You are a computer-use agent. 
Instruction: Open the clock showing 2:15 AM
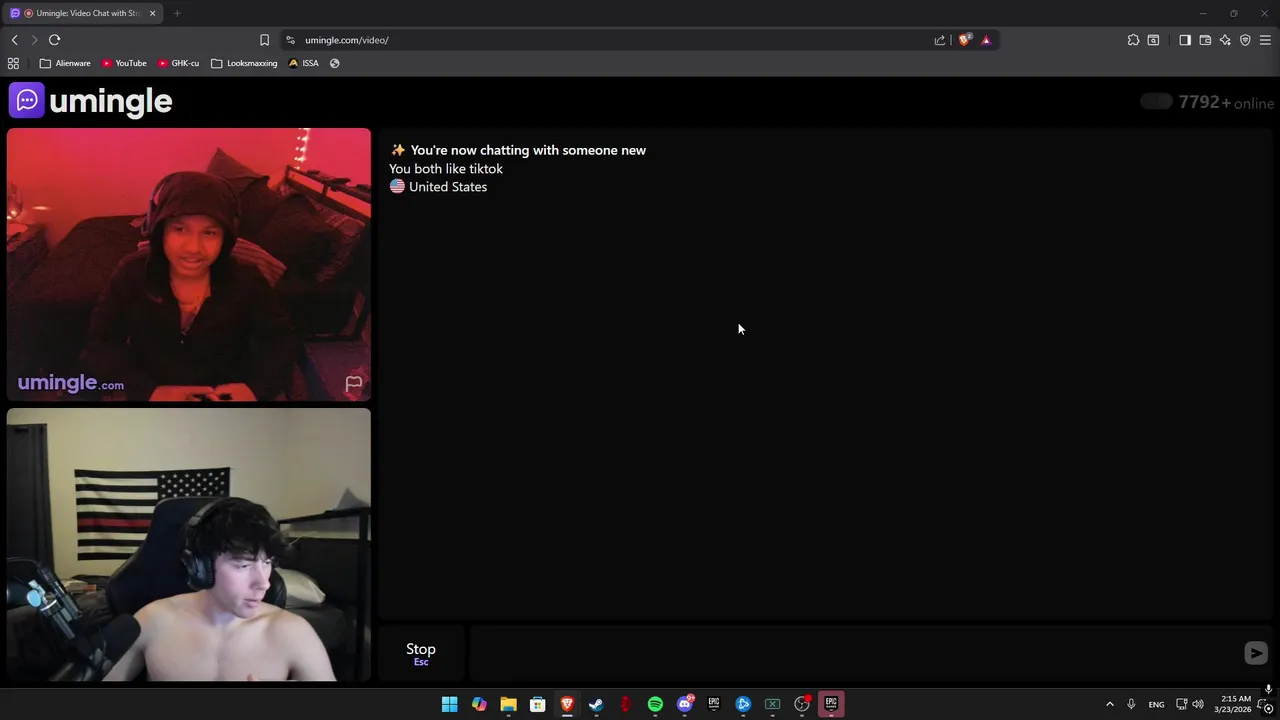[1235, 704]
